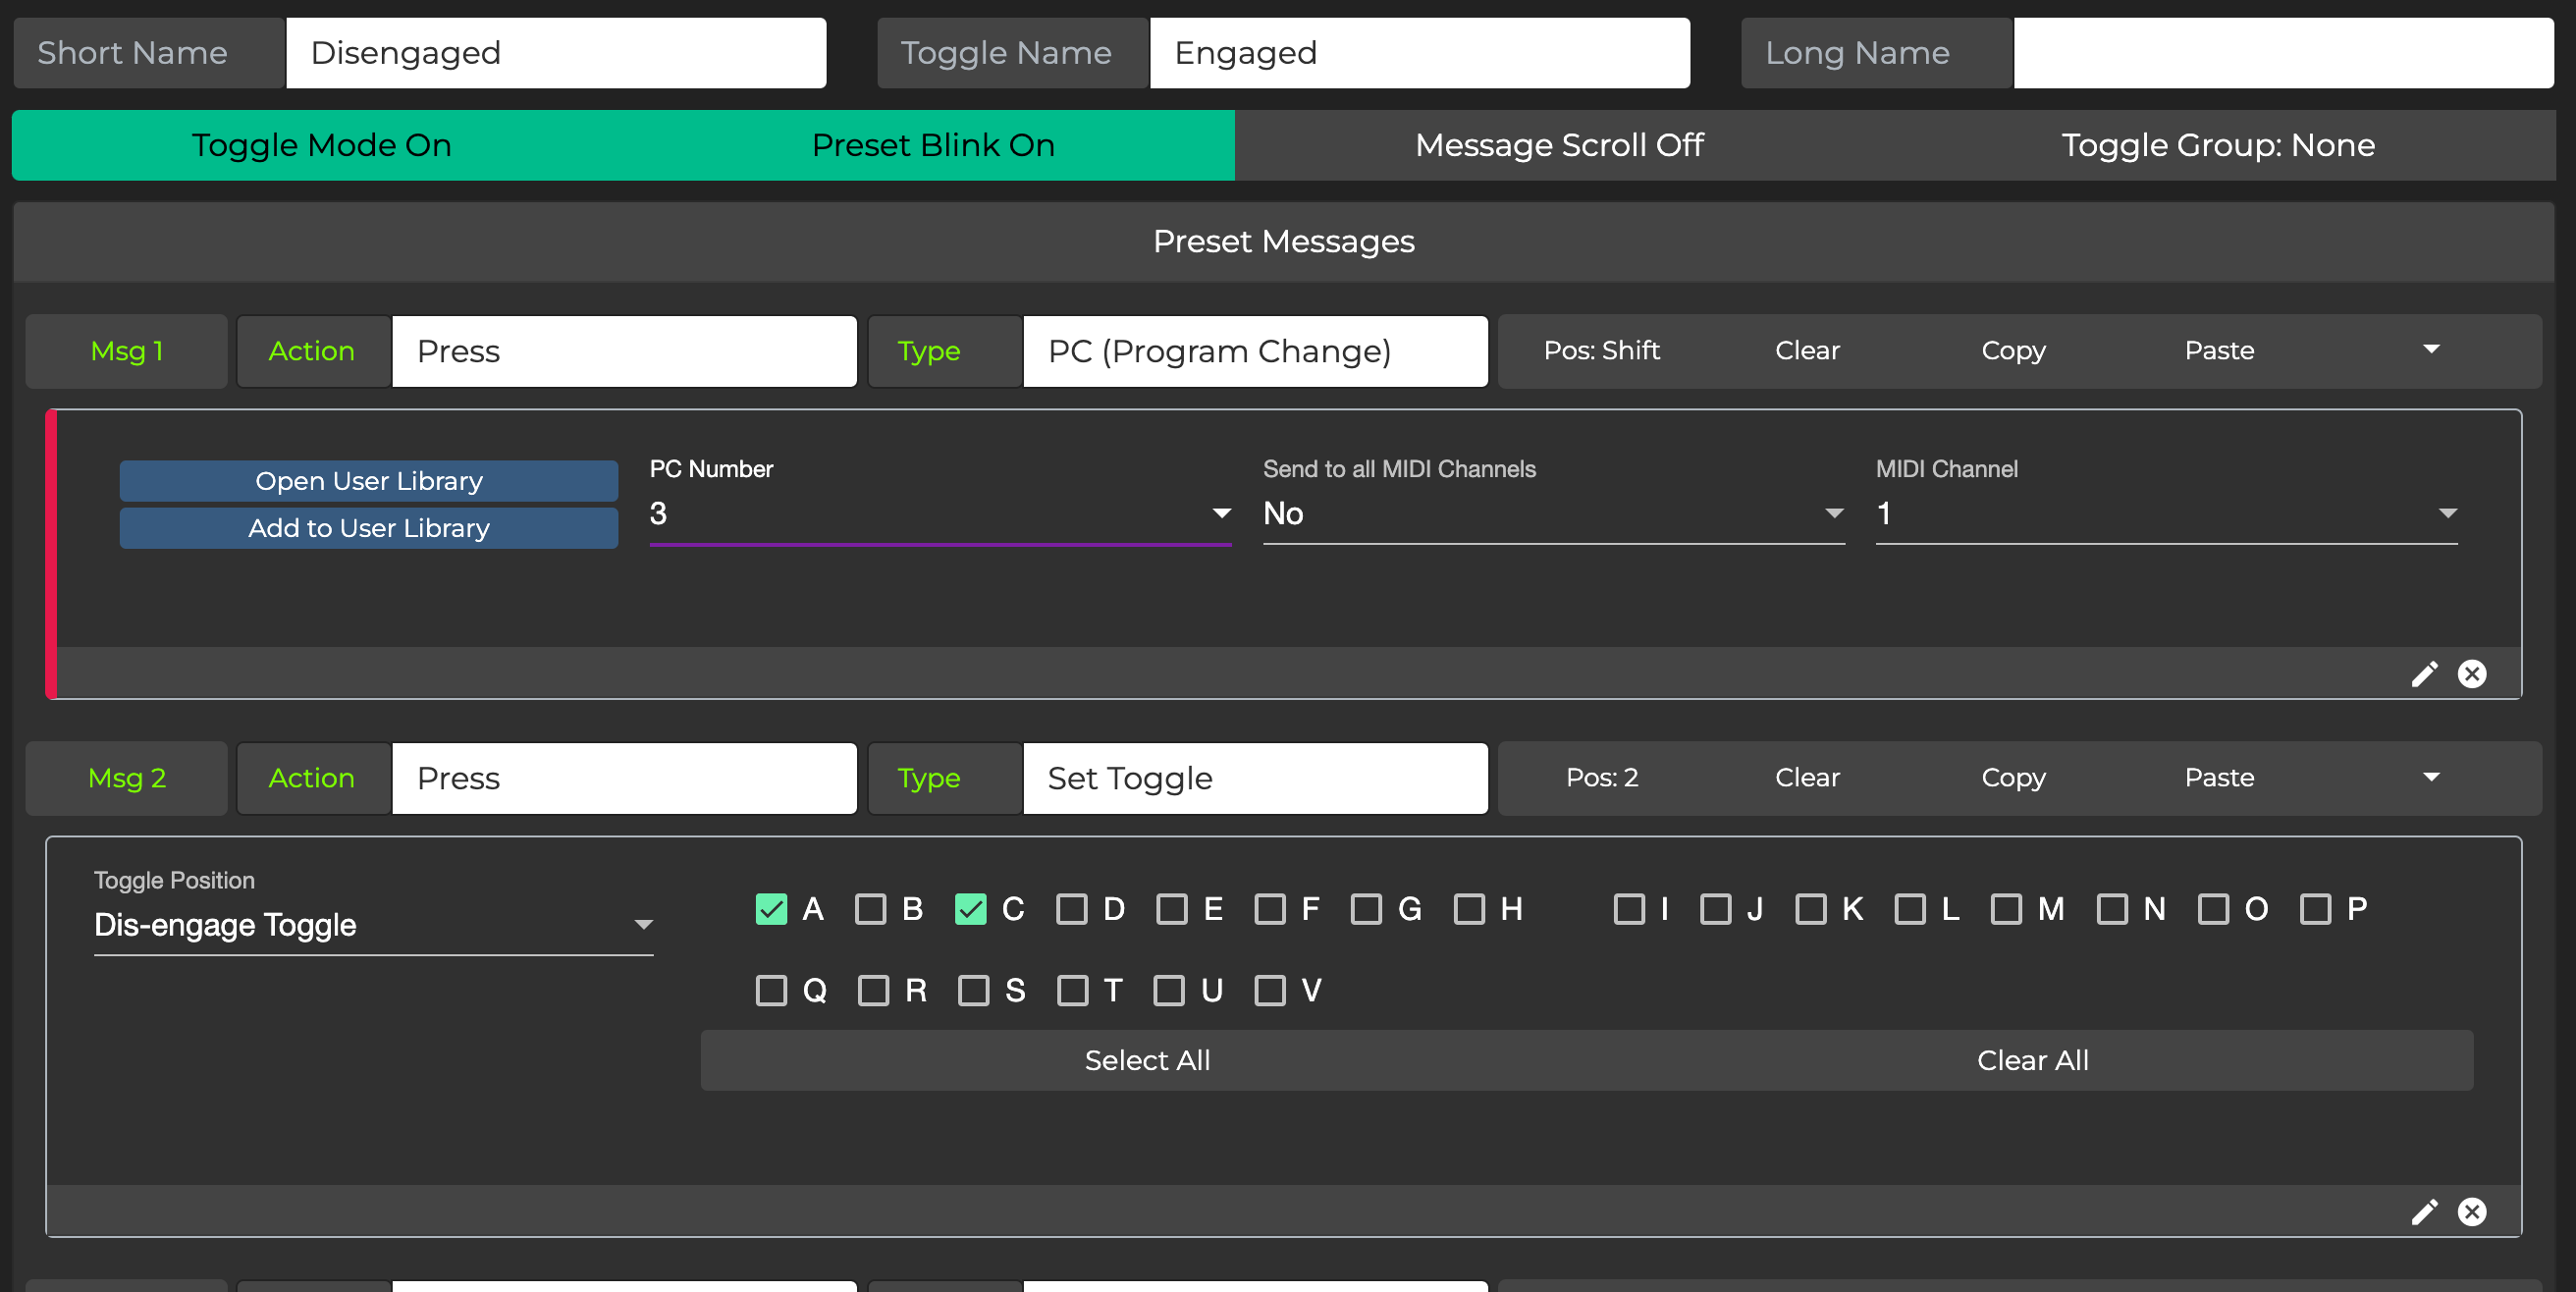Enable the channel B checkbox

coord(873,909)
